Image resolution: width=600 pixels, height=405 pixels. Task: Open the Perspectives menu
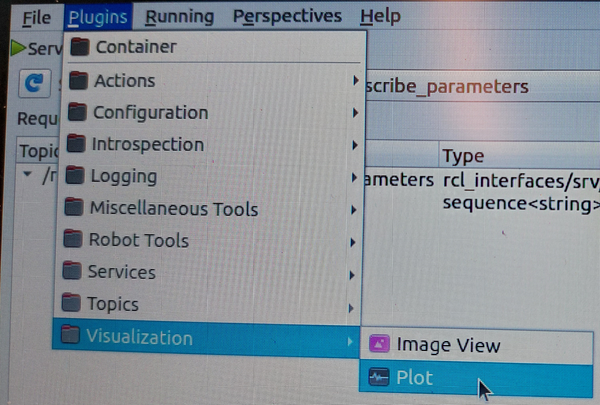pyautogui.click(x=287, y=16)
